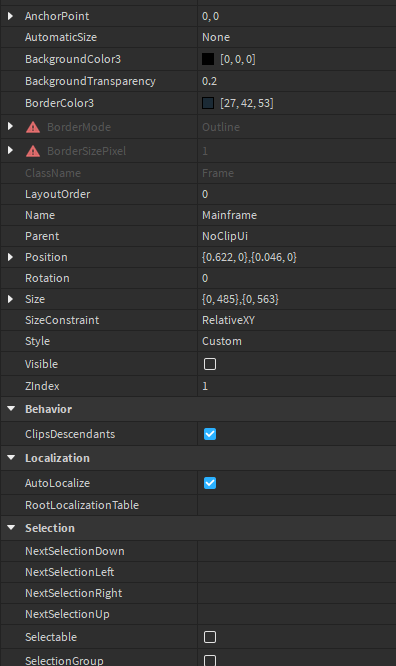
Task: Edit BorderColor3 value [27, 42, 53]
Action: 246,103
